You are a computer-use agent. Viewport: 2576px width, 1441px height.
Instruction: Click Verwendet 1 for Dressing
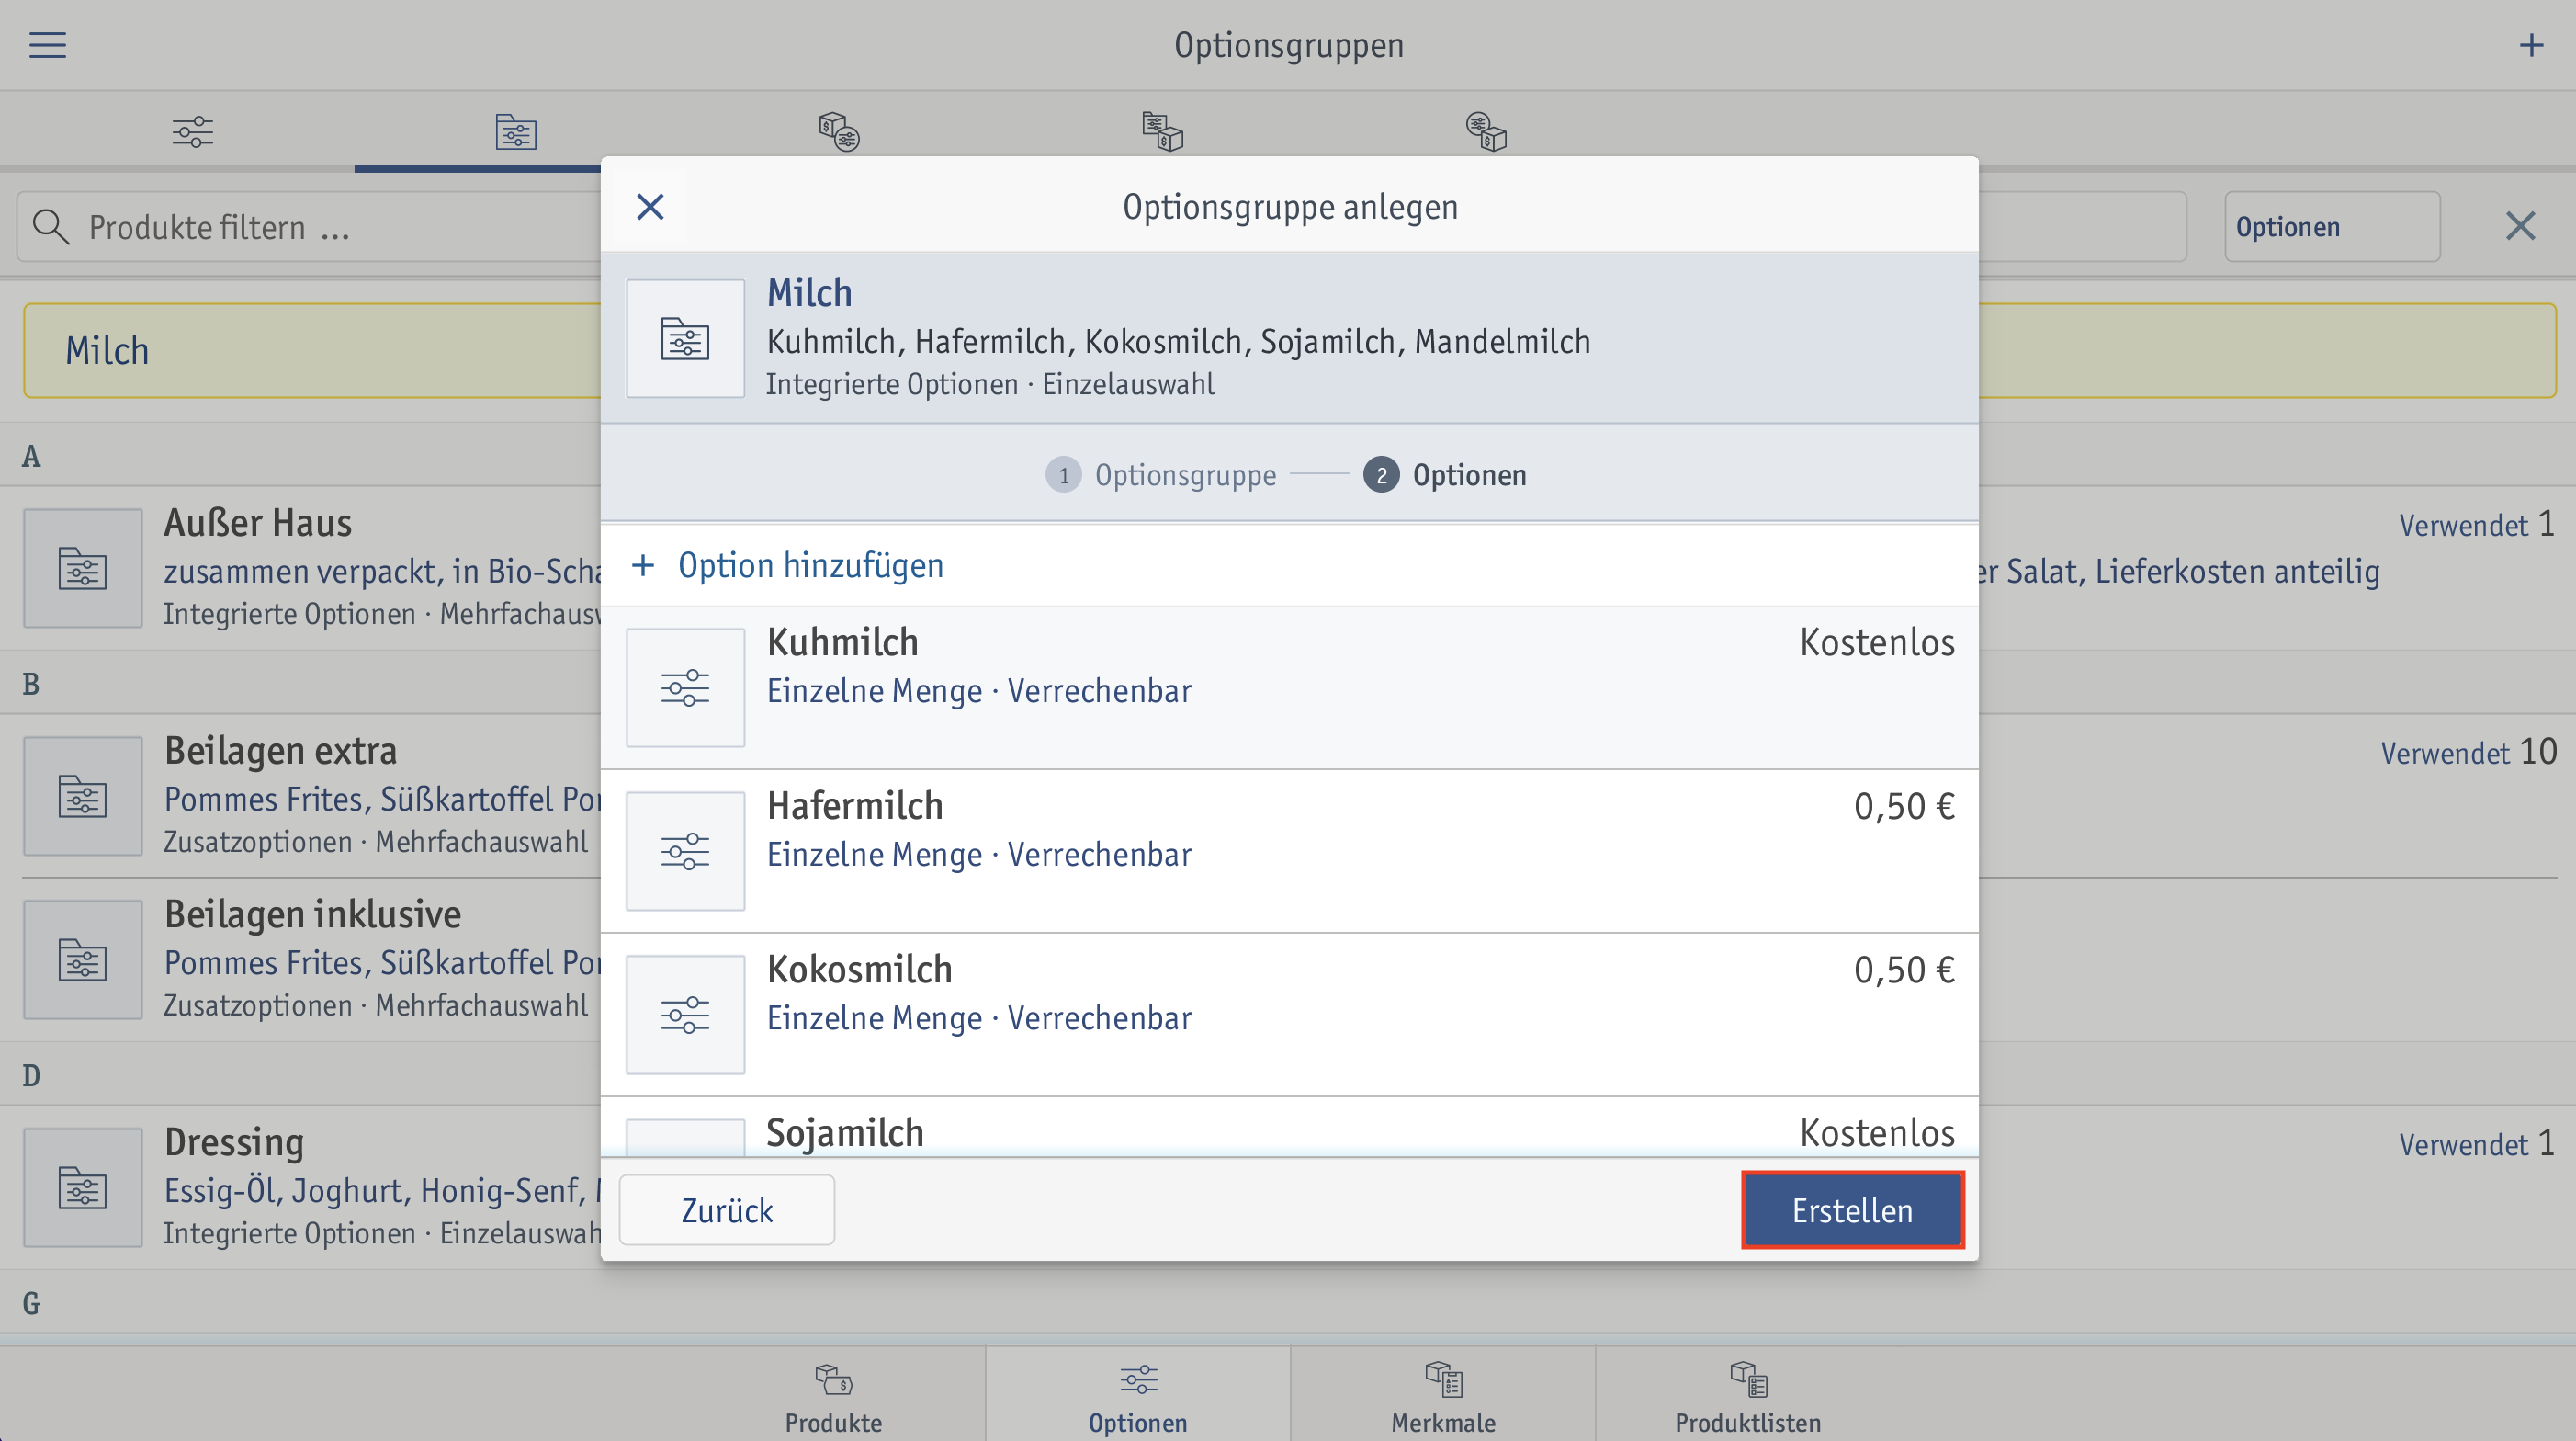2477,1143
